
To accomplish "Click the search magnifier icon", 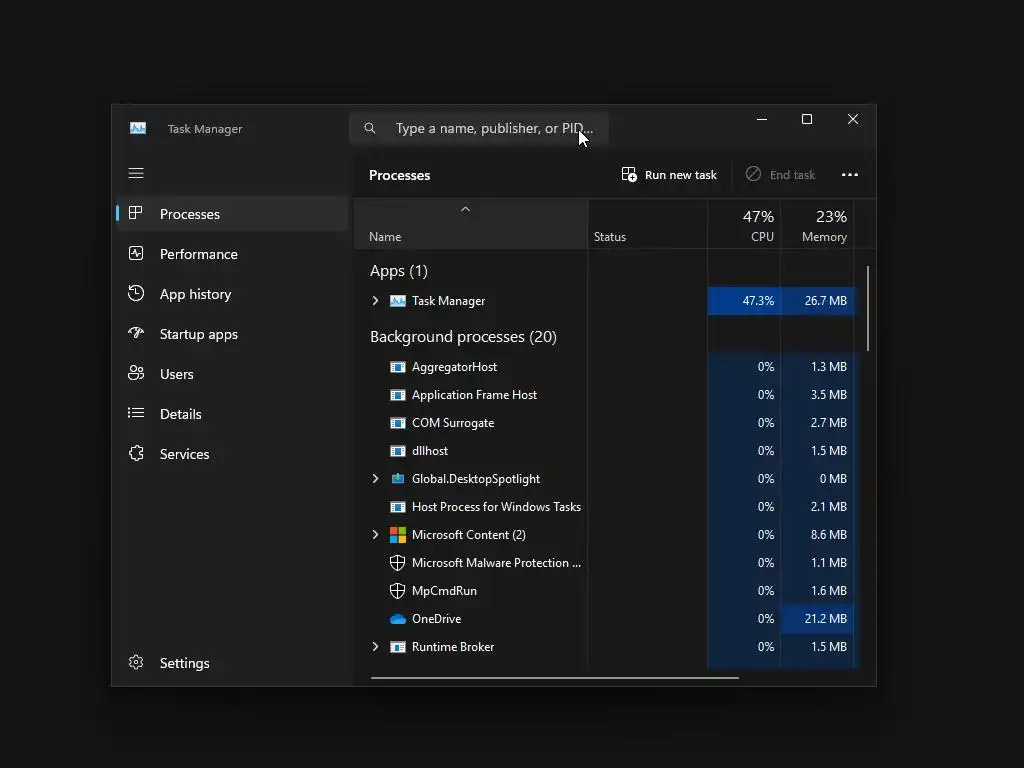I will point(370,128).
